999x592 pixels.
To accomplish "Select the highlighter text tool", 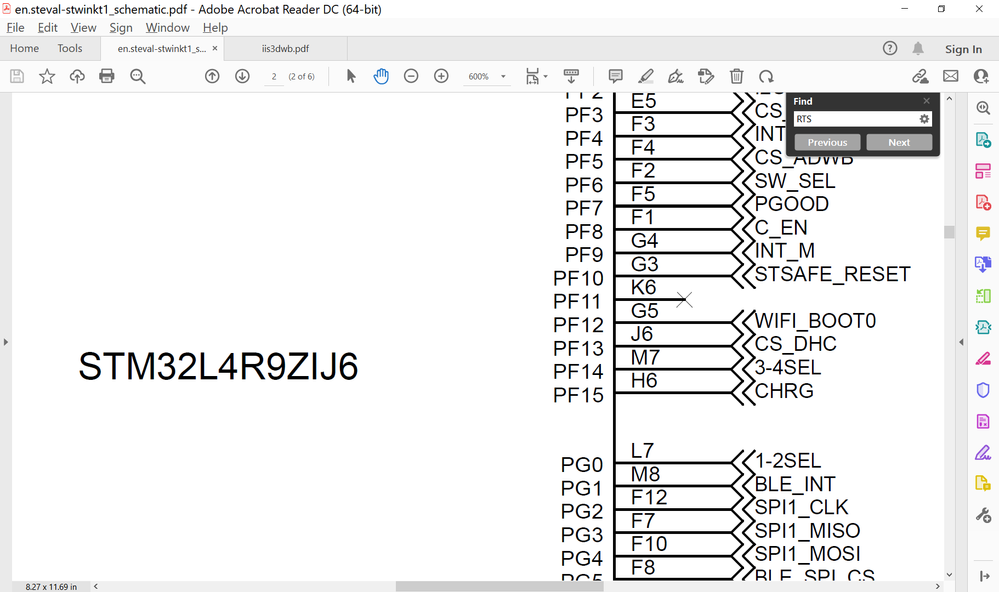I will pos(645,76).
